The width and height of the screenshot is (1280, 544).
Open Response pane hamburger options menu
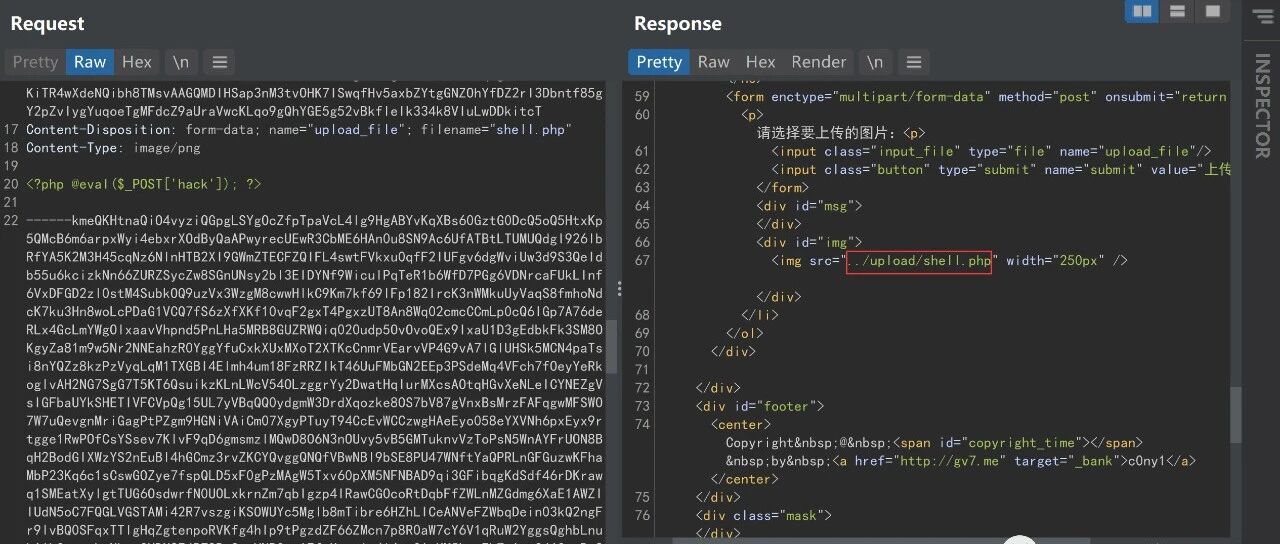pos(915,62)
